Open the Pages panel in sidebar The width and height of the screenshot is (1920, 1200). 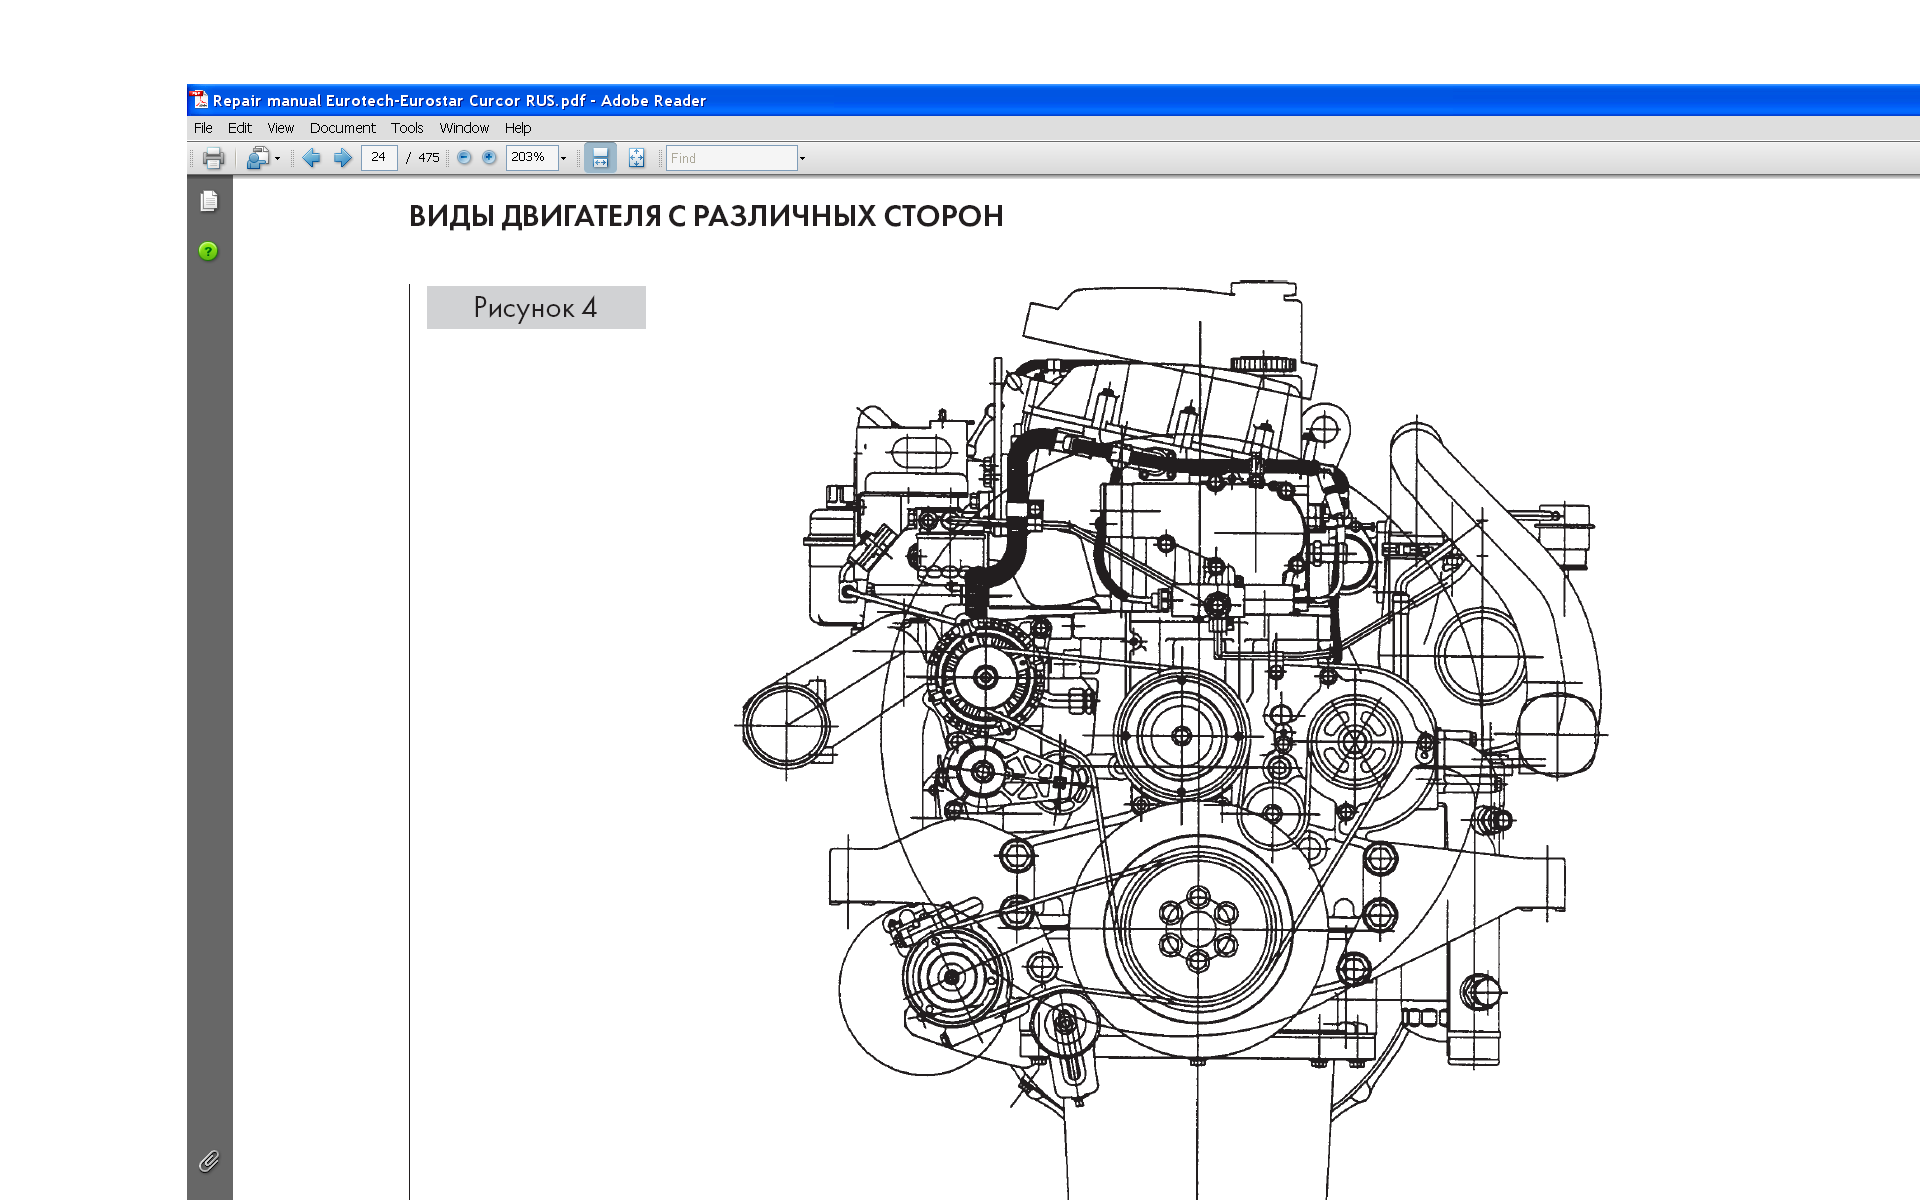(x=209, y=201)
